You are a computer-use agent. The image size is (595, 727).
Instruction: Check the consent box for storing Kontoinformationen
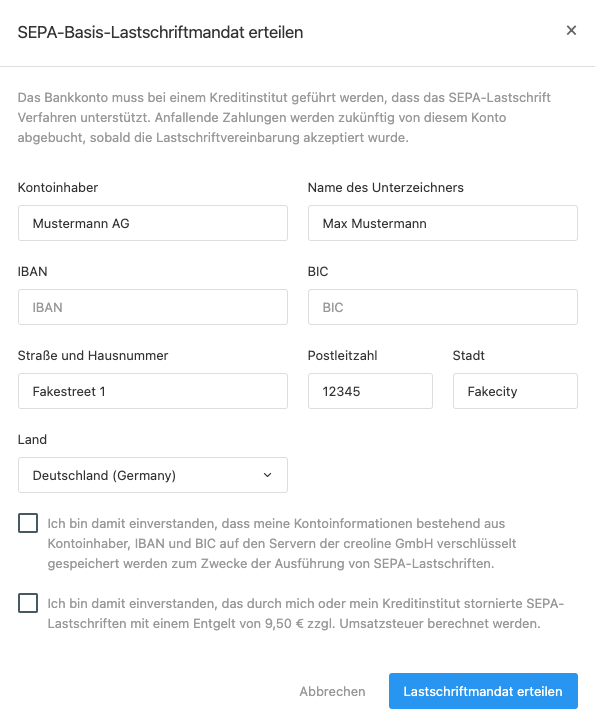tap(28, 523)
